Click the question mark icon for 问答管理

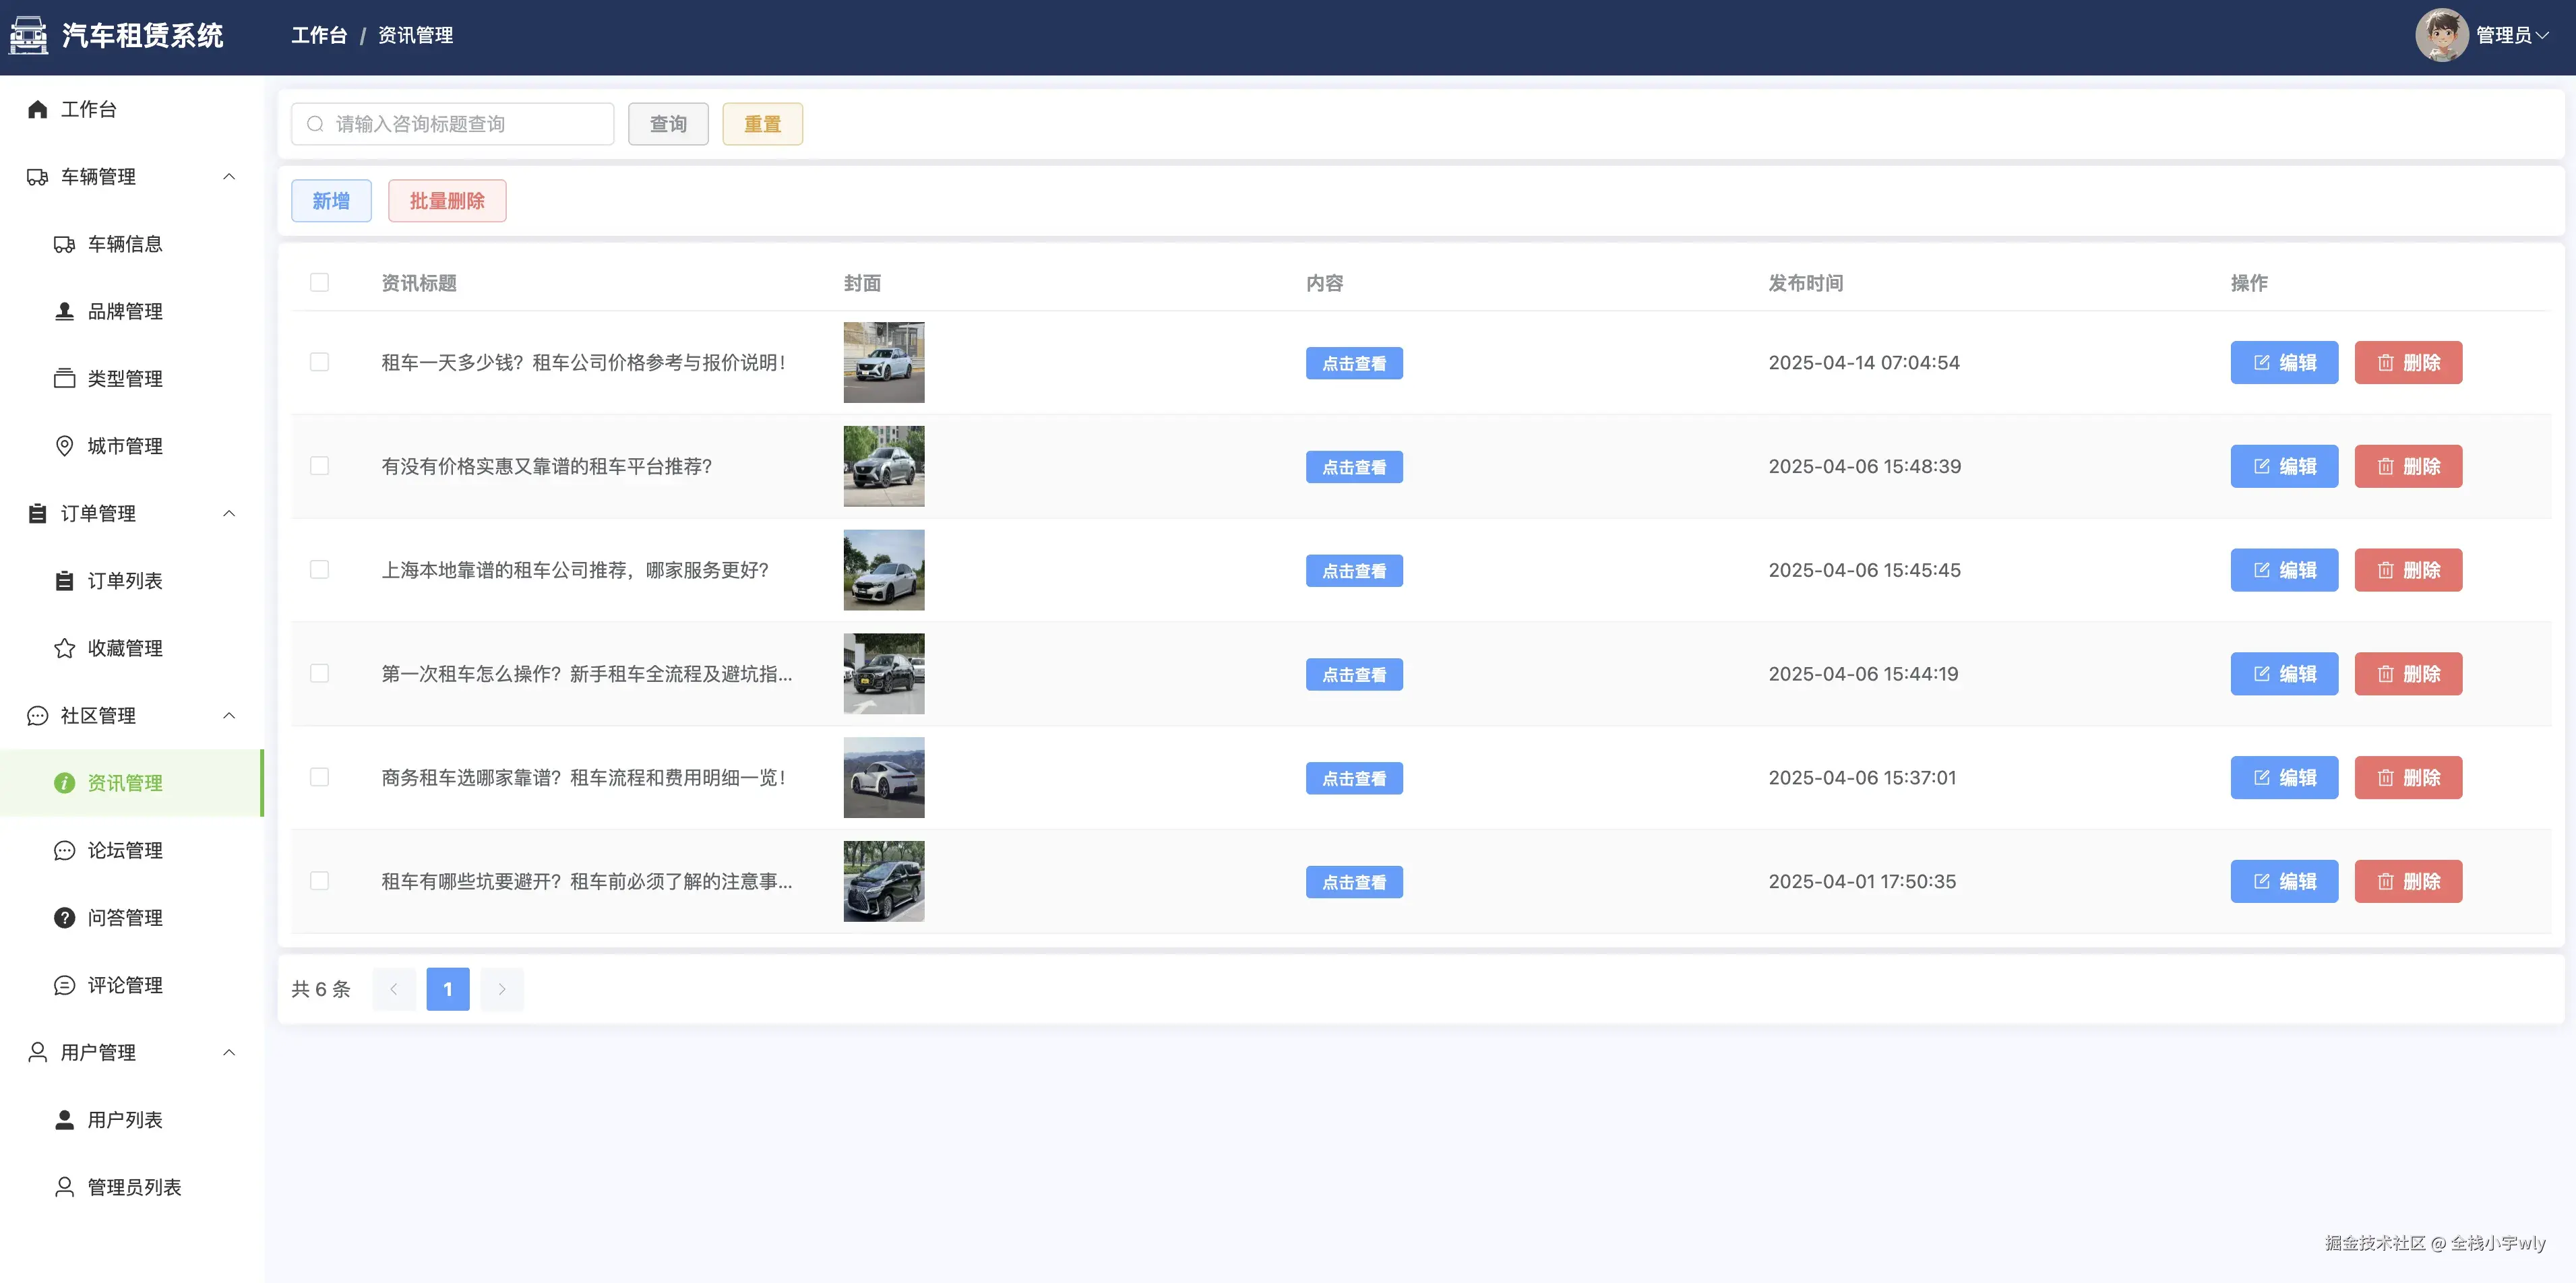tap(64, 918)
